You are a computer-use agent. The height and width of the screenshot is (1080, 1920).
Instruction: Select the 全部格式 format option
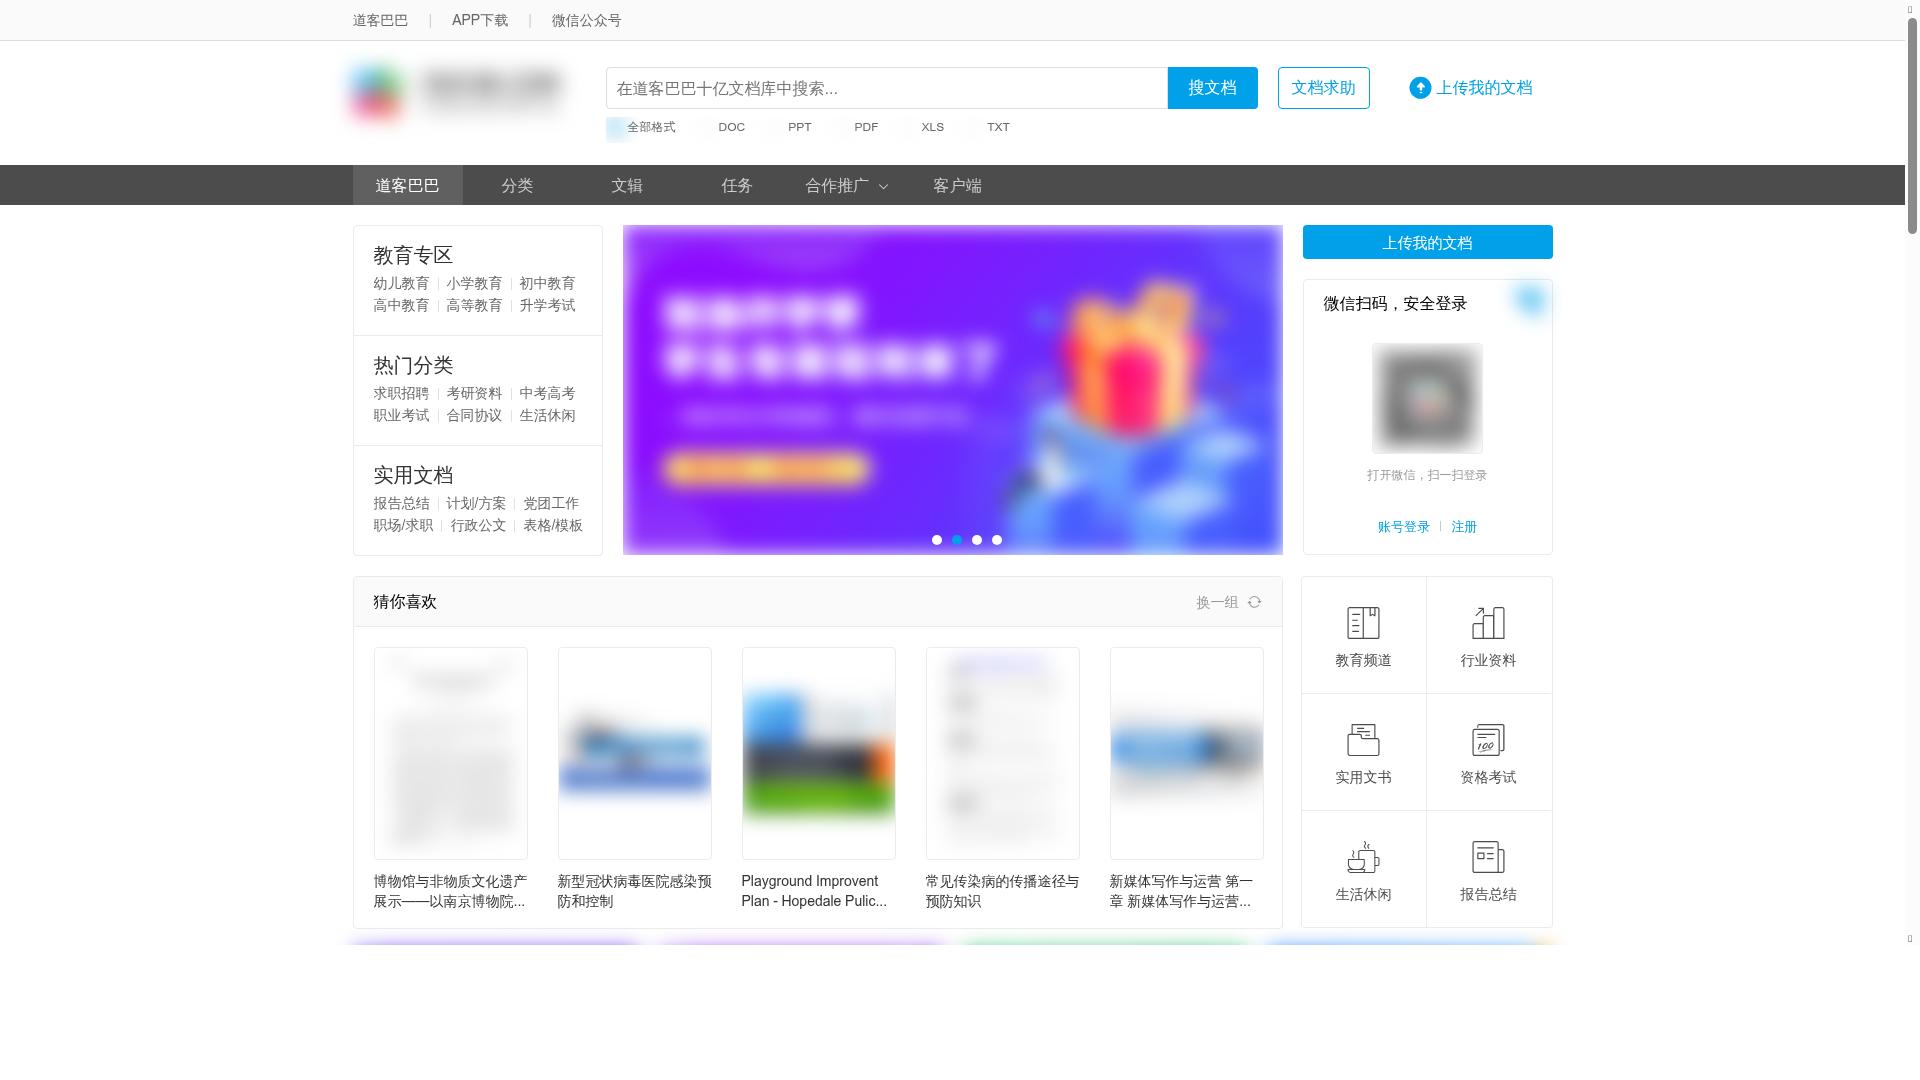[650, 127]
